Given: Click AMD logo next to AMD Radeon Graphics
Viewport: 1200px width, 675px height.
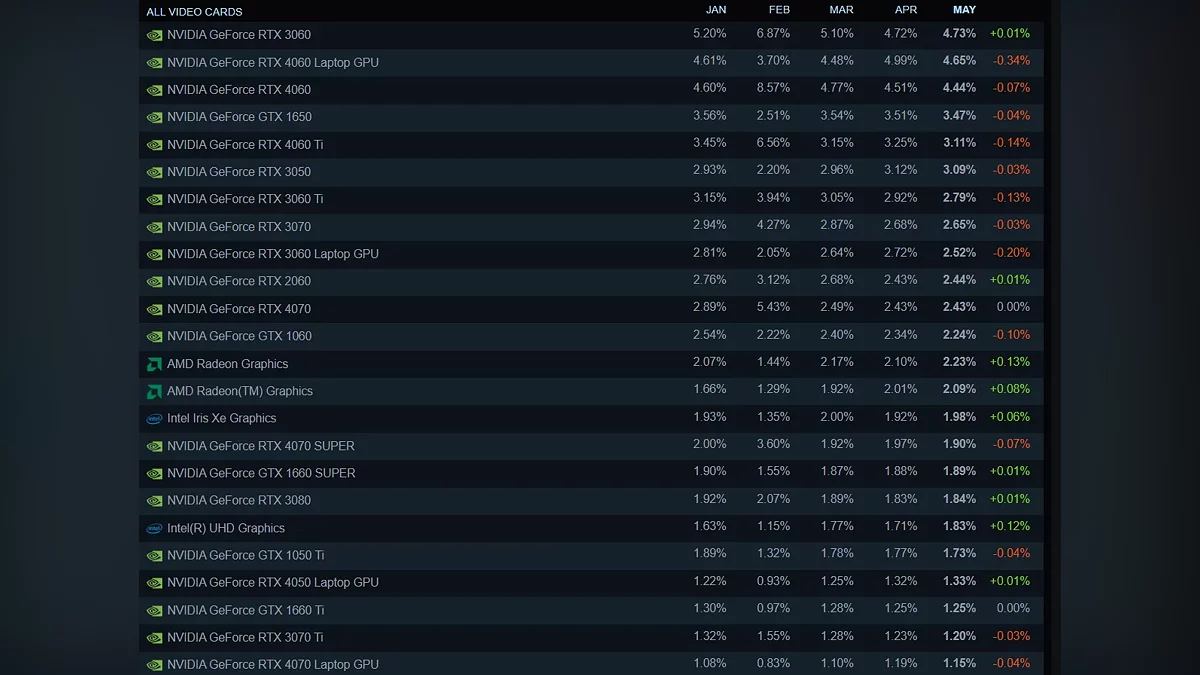Looking at the screenshot, I should coord(154,364).
